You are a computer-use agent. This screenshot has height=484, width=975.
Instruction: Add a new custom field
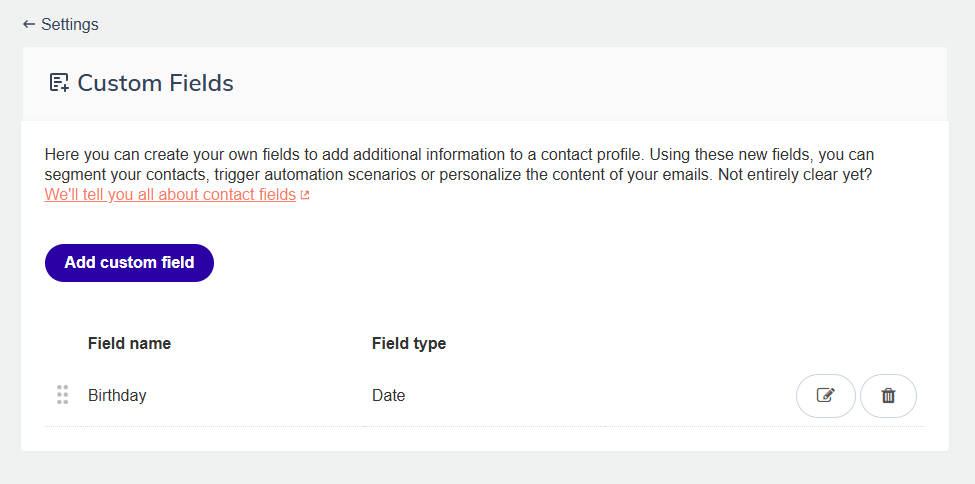click(x=129, y=263)
